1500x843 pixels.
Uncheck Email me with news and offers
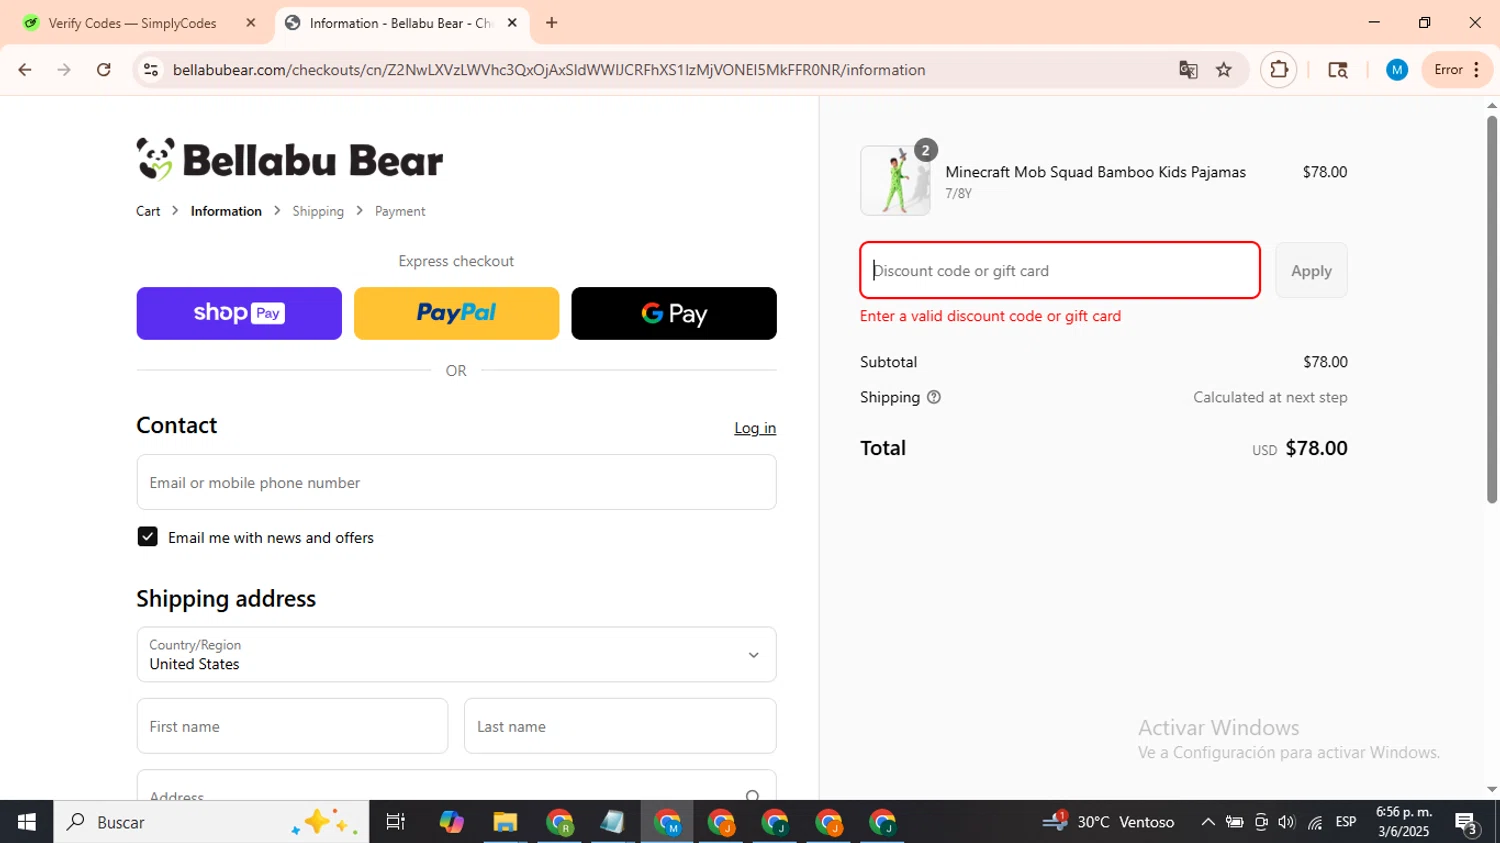click(147, 537)
